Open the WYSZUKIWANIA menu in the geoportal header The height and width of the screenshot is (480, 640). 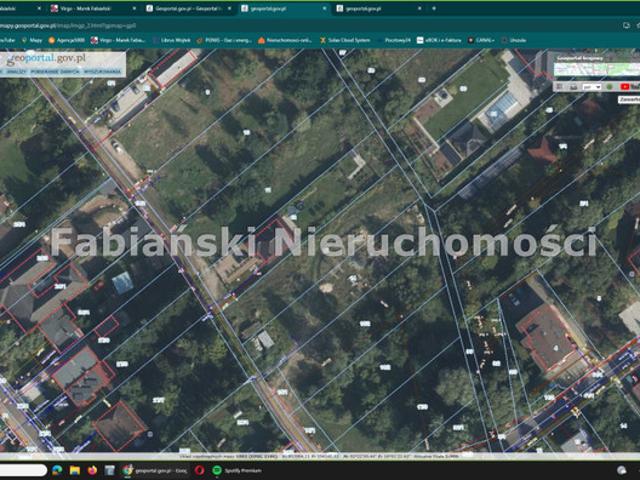click(102, 72)
